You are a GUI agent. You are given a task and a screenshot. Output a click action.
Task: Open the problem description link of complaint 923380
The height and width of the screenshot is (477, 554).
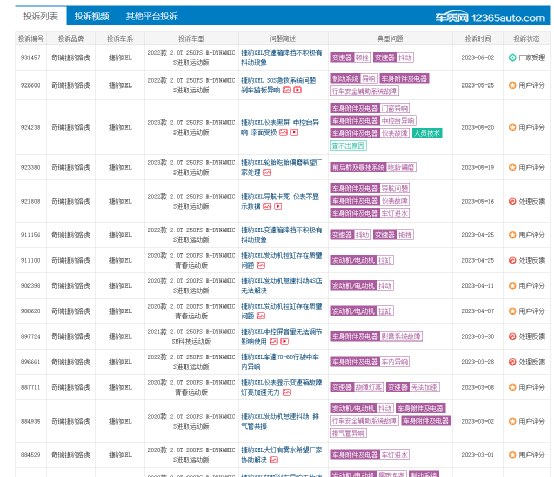coord(282,167)
